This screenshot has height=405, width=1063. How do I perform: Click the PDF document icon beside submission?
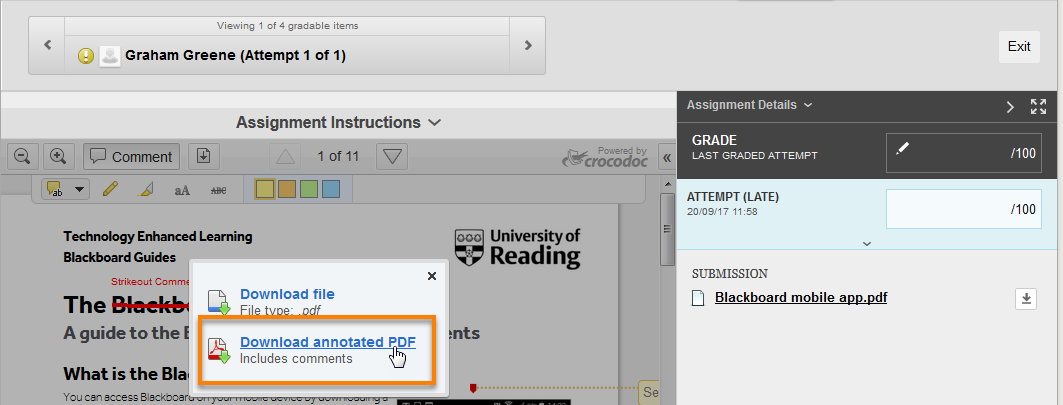[x=698, y=298]
